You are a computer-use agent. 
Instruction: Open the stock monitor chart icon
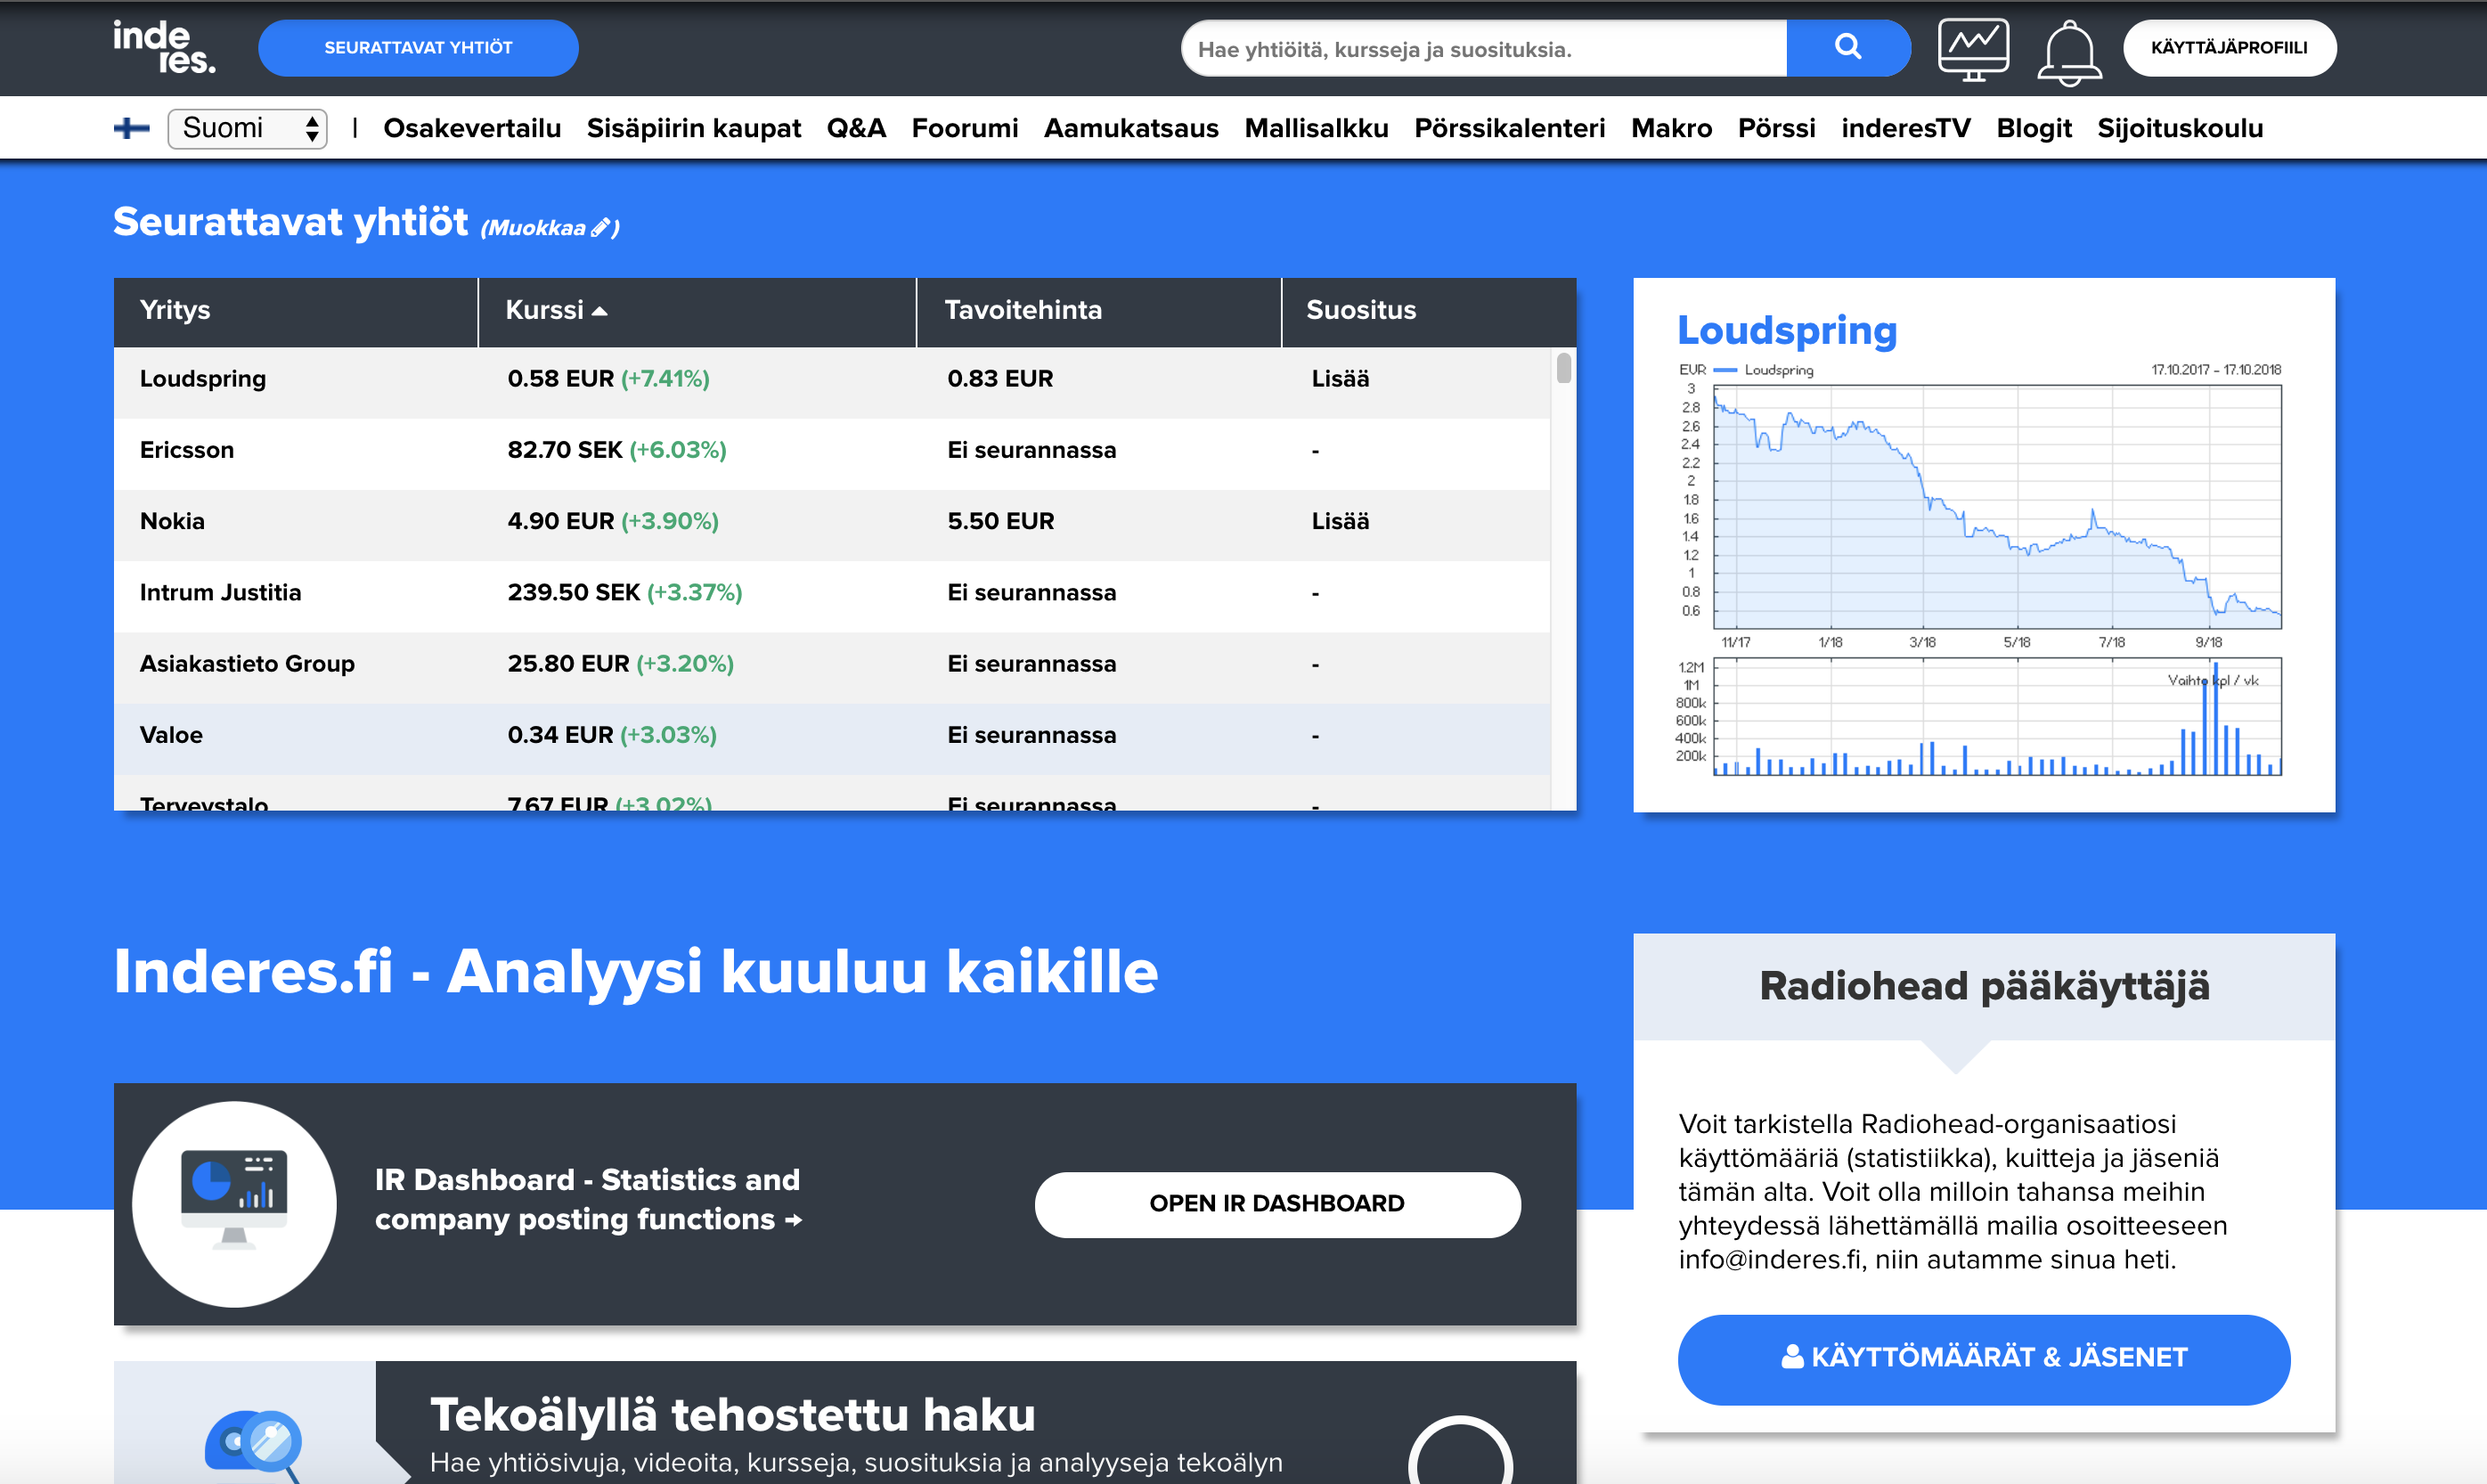(x=1972, y=48)
